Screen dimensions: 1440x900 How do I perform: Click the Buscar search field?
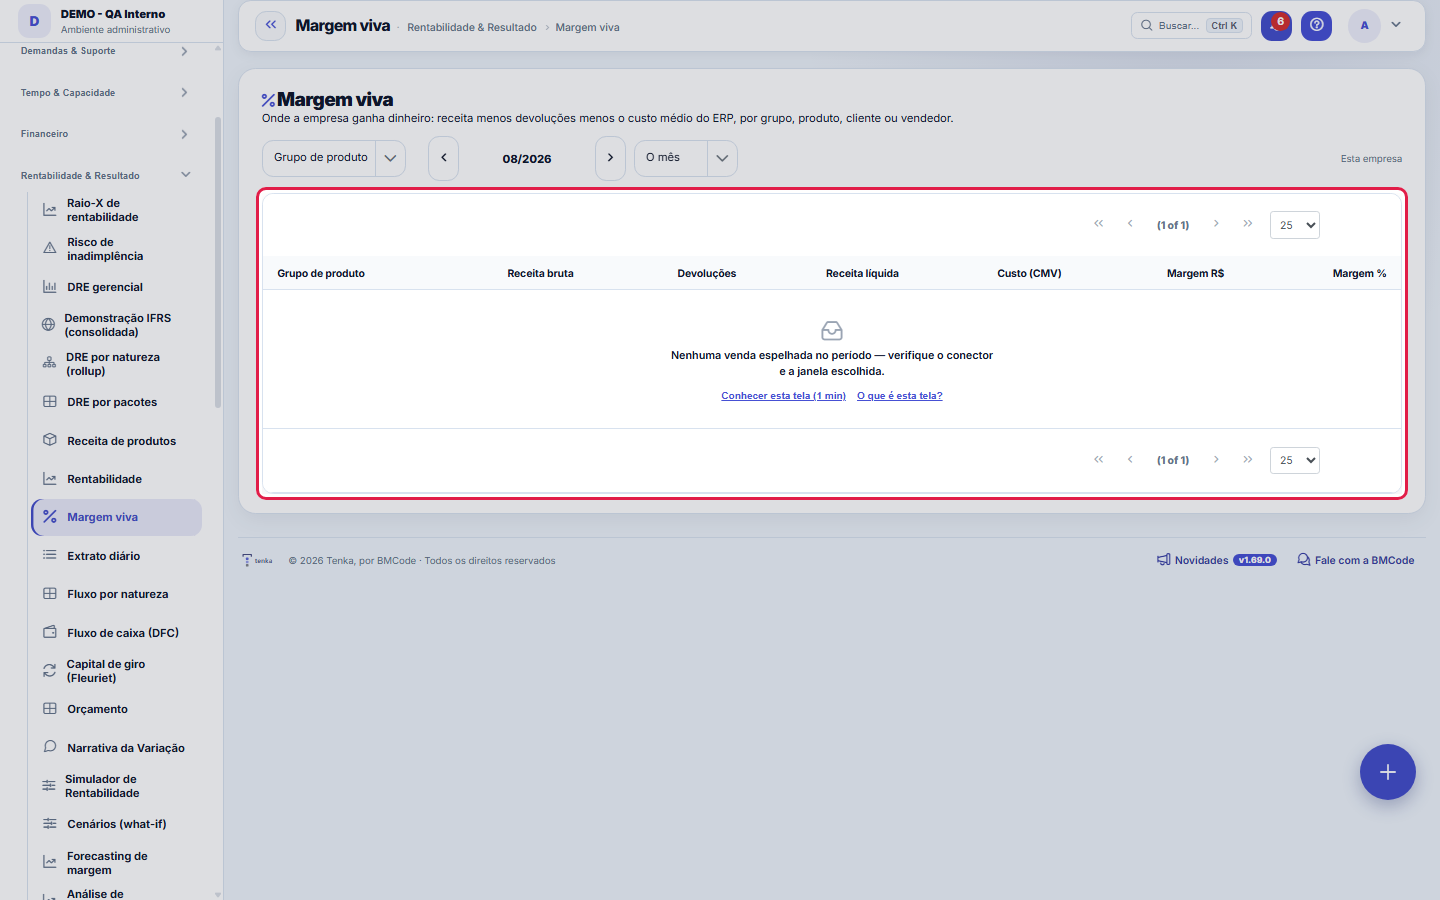point(1191,25)
